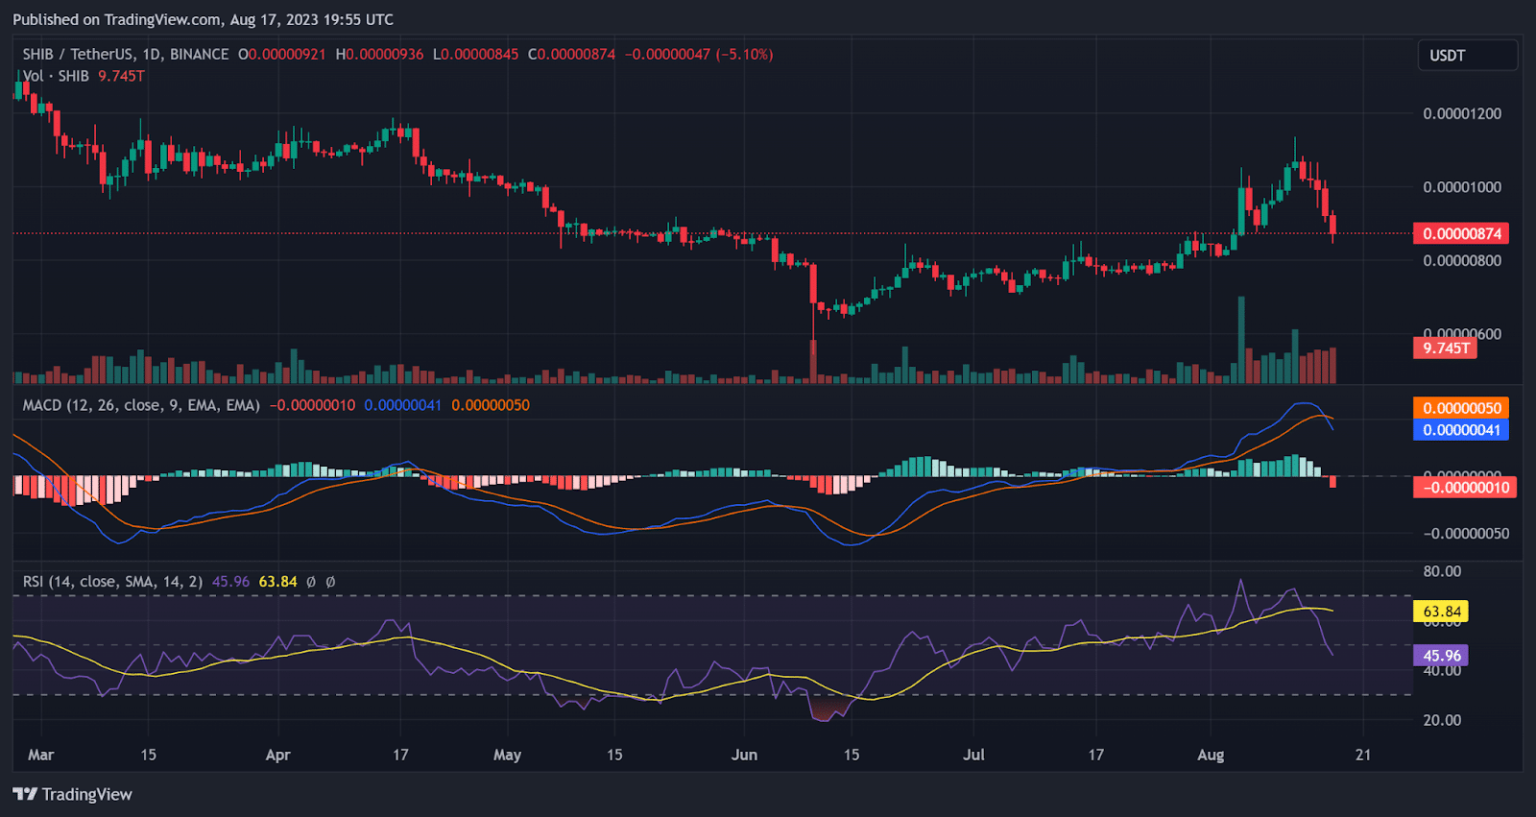Click the 80.00 level on the RSI scale
The width and height of the screenshot is (1536, 817).
point(1441,571)
